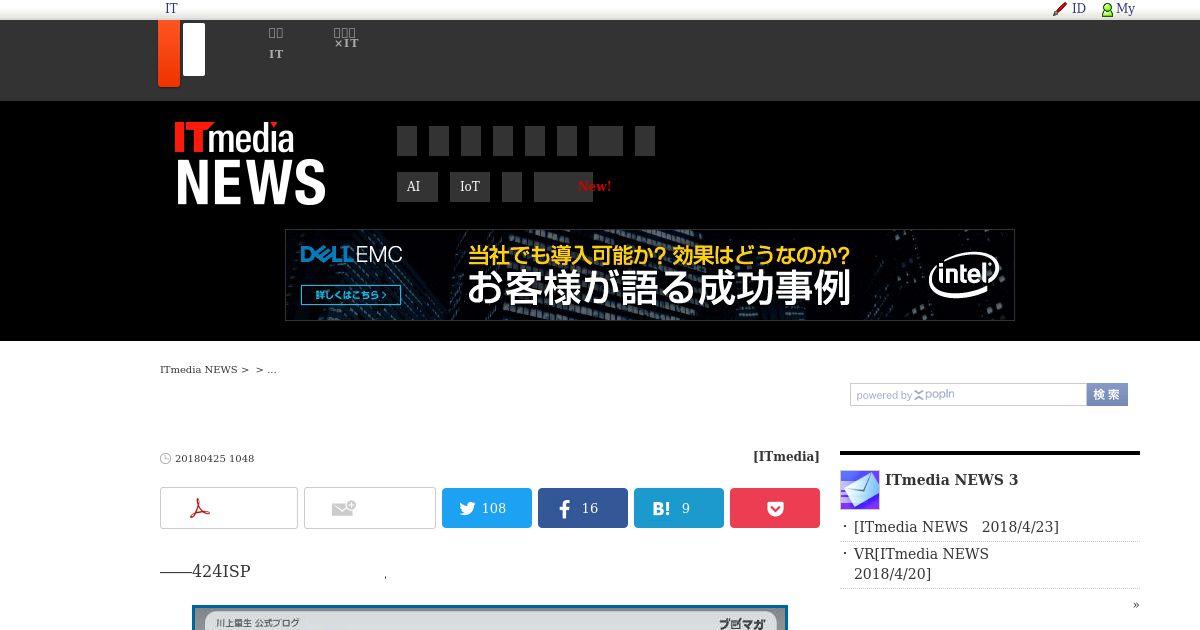Click the » more link in sidebar
The height and width of the screenshot is (630, 1200).
tap(1136, 604)
